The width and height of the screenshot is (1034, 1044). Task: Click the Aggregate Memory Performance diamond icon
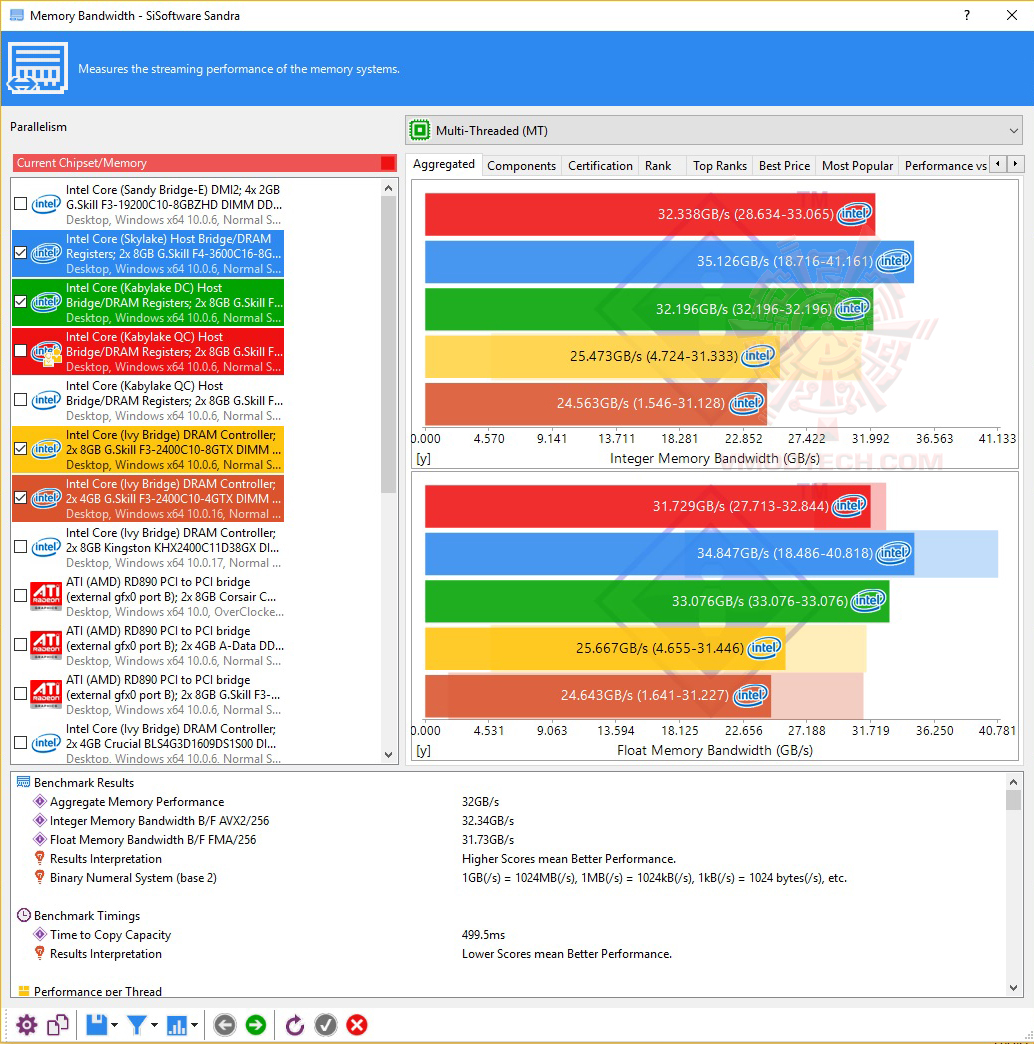click(x=40, y=802)
